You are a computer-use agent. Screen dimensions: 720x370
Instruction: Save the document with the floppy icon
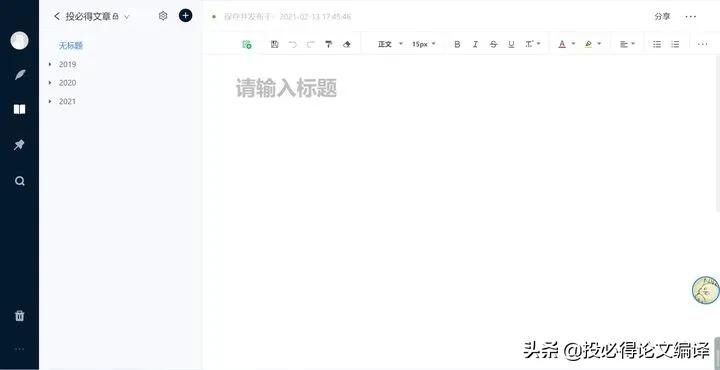coord(275,44)
